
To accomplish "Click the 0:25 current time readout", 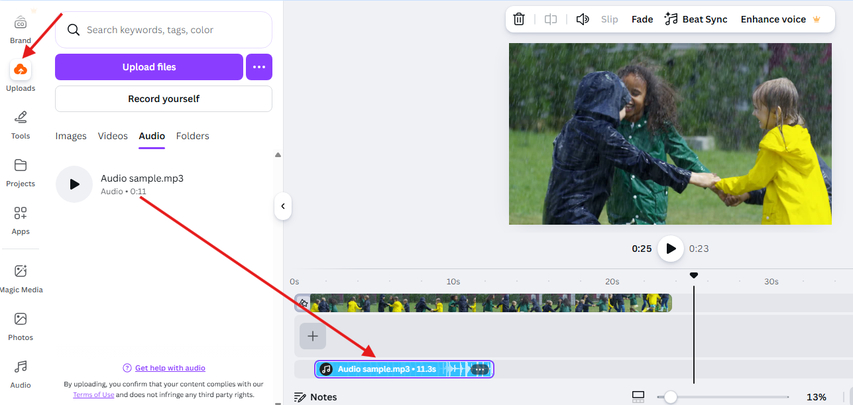I will (641, 249).
